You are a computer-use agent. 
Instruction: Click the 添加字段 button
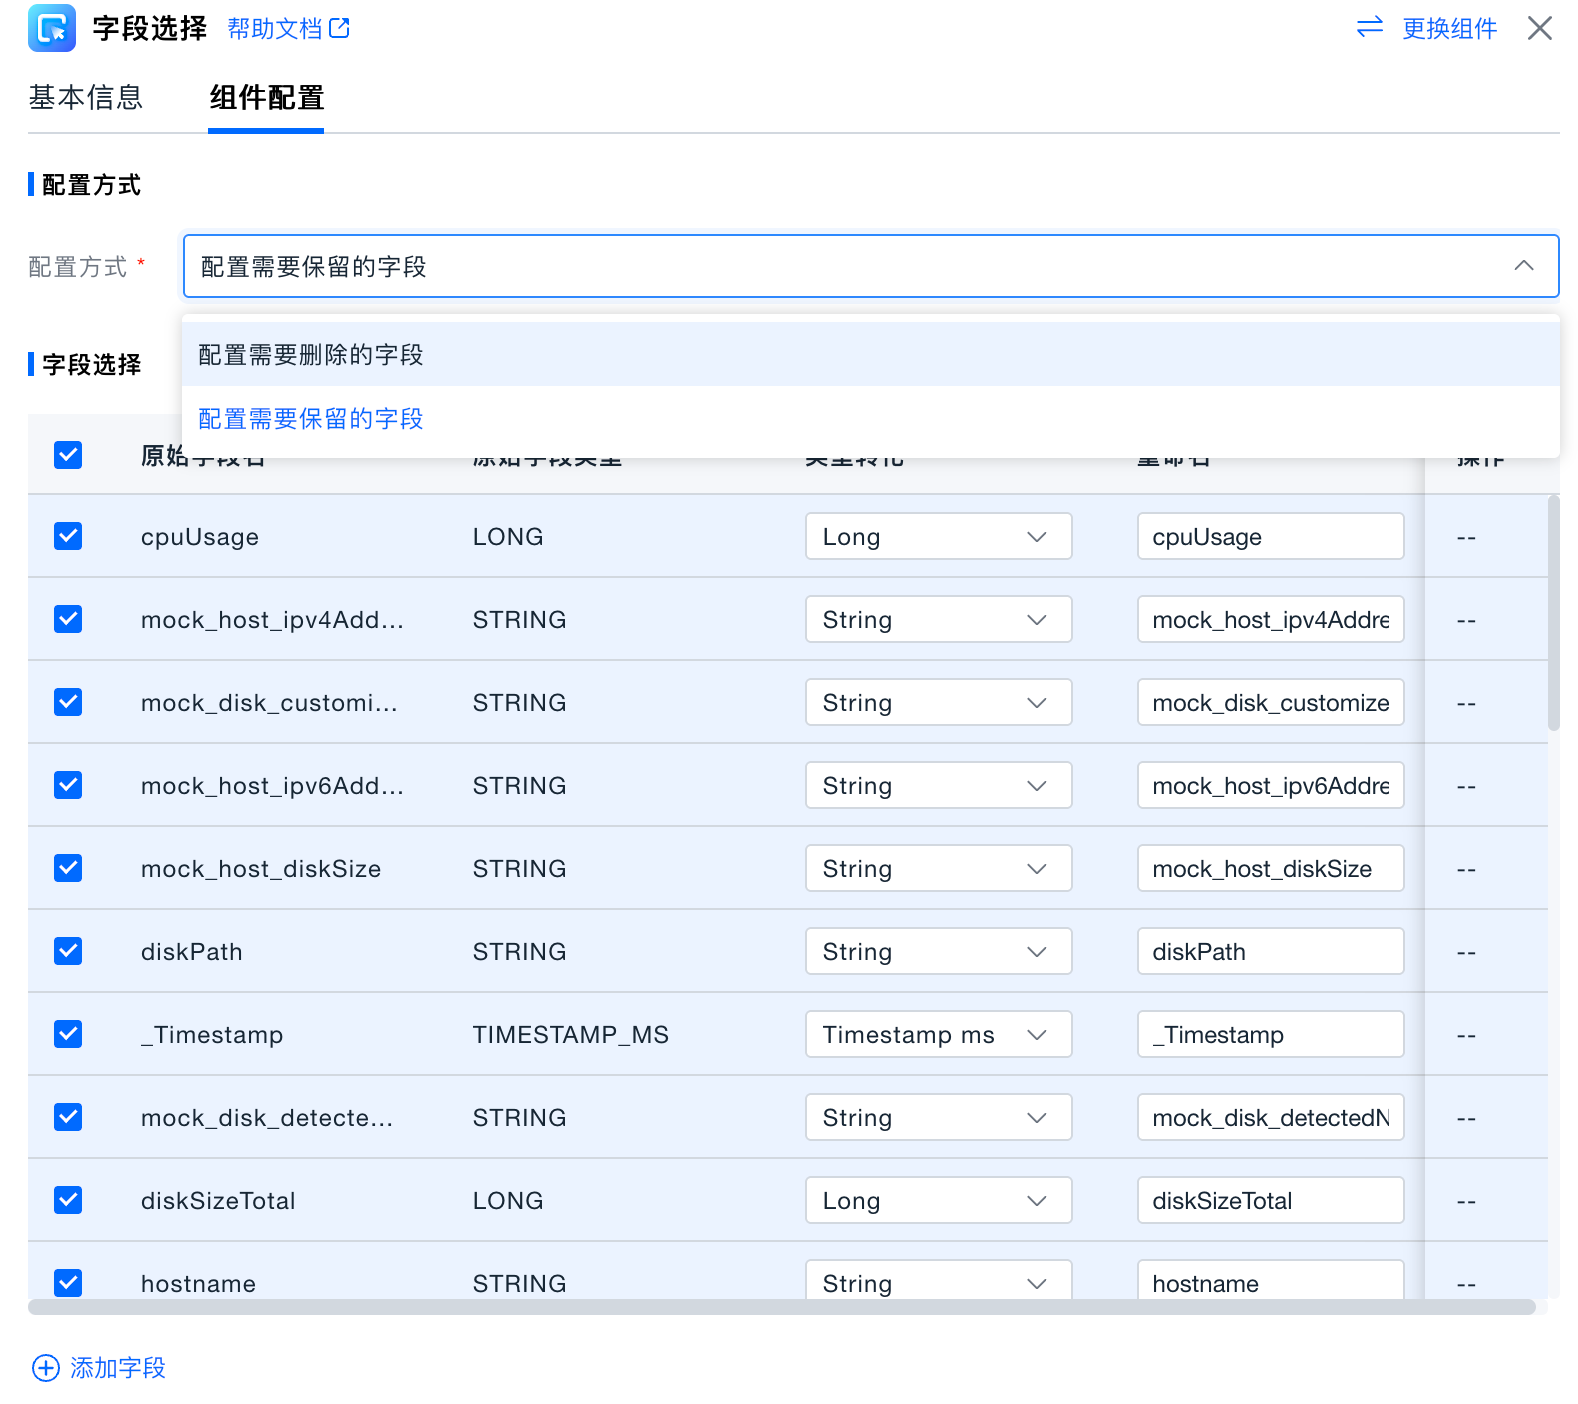pos(117,1367)
